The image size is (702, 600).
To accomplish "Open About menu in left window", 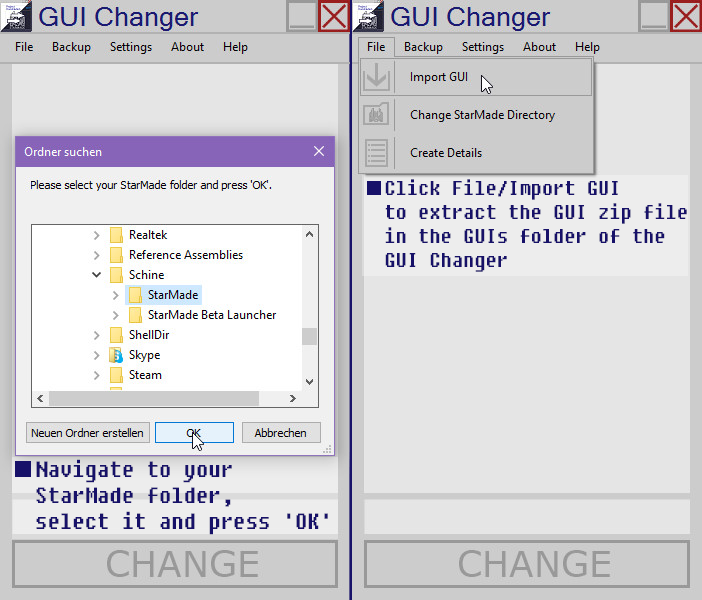I will click(187, 47).
